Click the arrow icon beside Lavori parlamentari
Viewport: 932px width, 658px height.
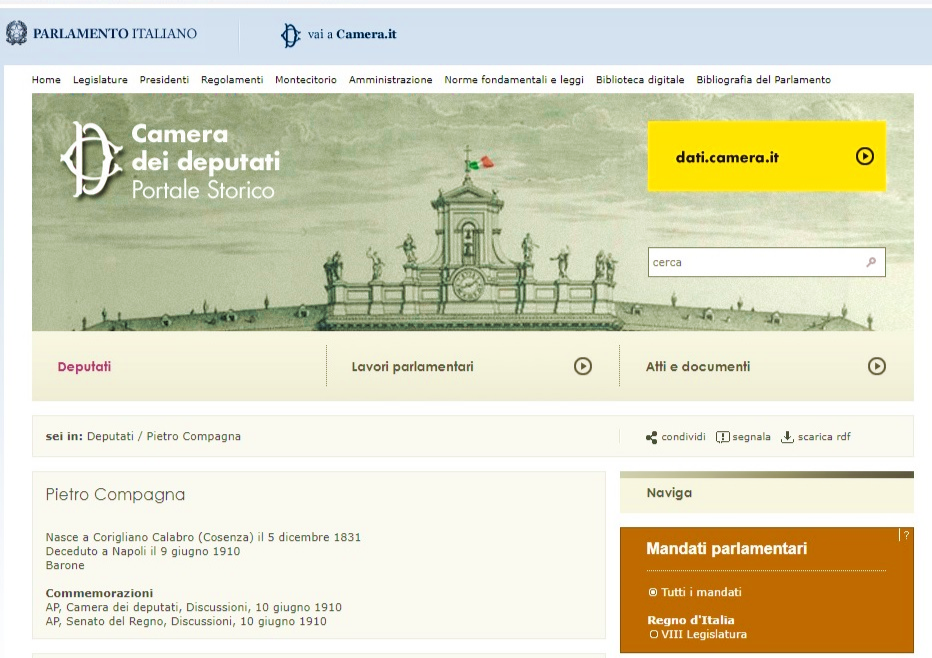[582, 366]
